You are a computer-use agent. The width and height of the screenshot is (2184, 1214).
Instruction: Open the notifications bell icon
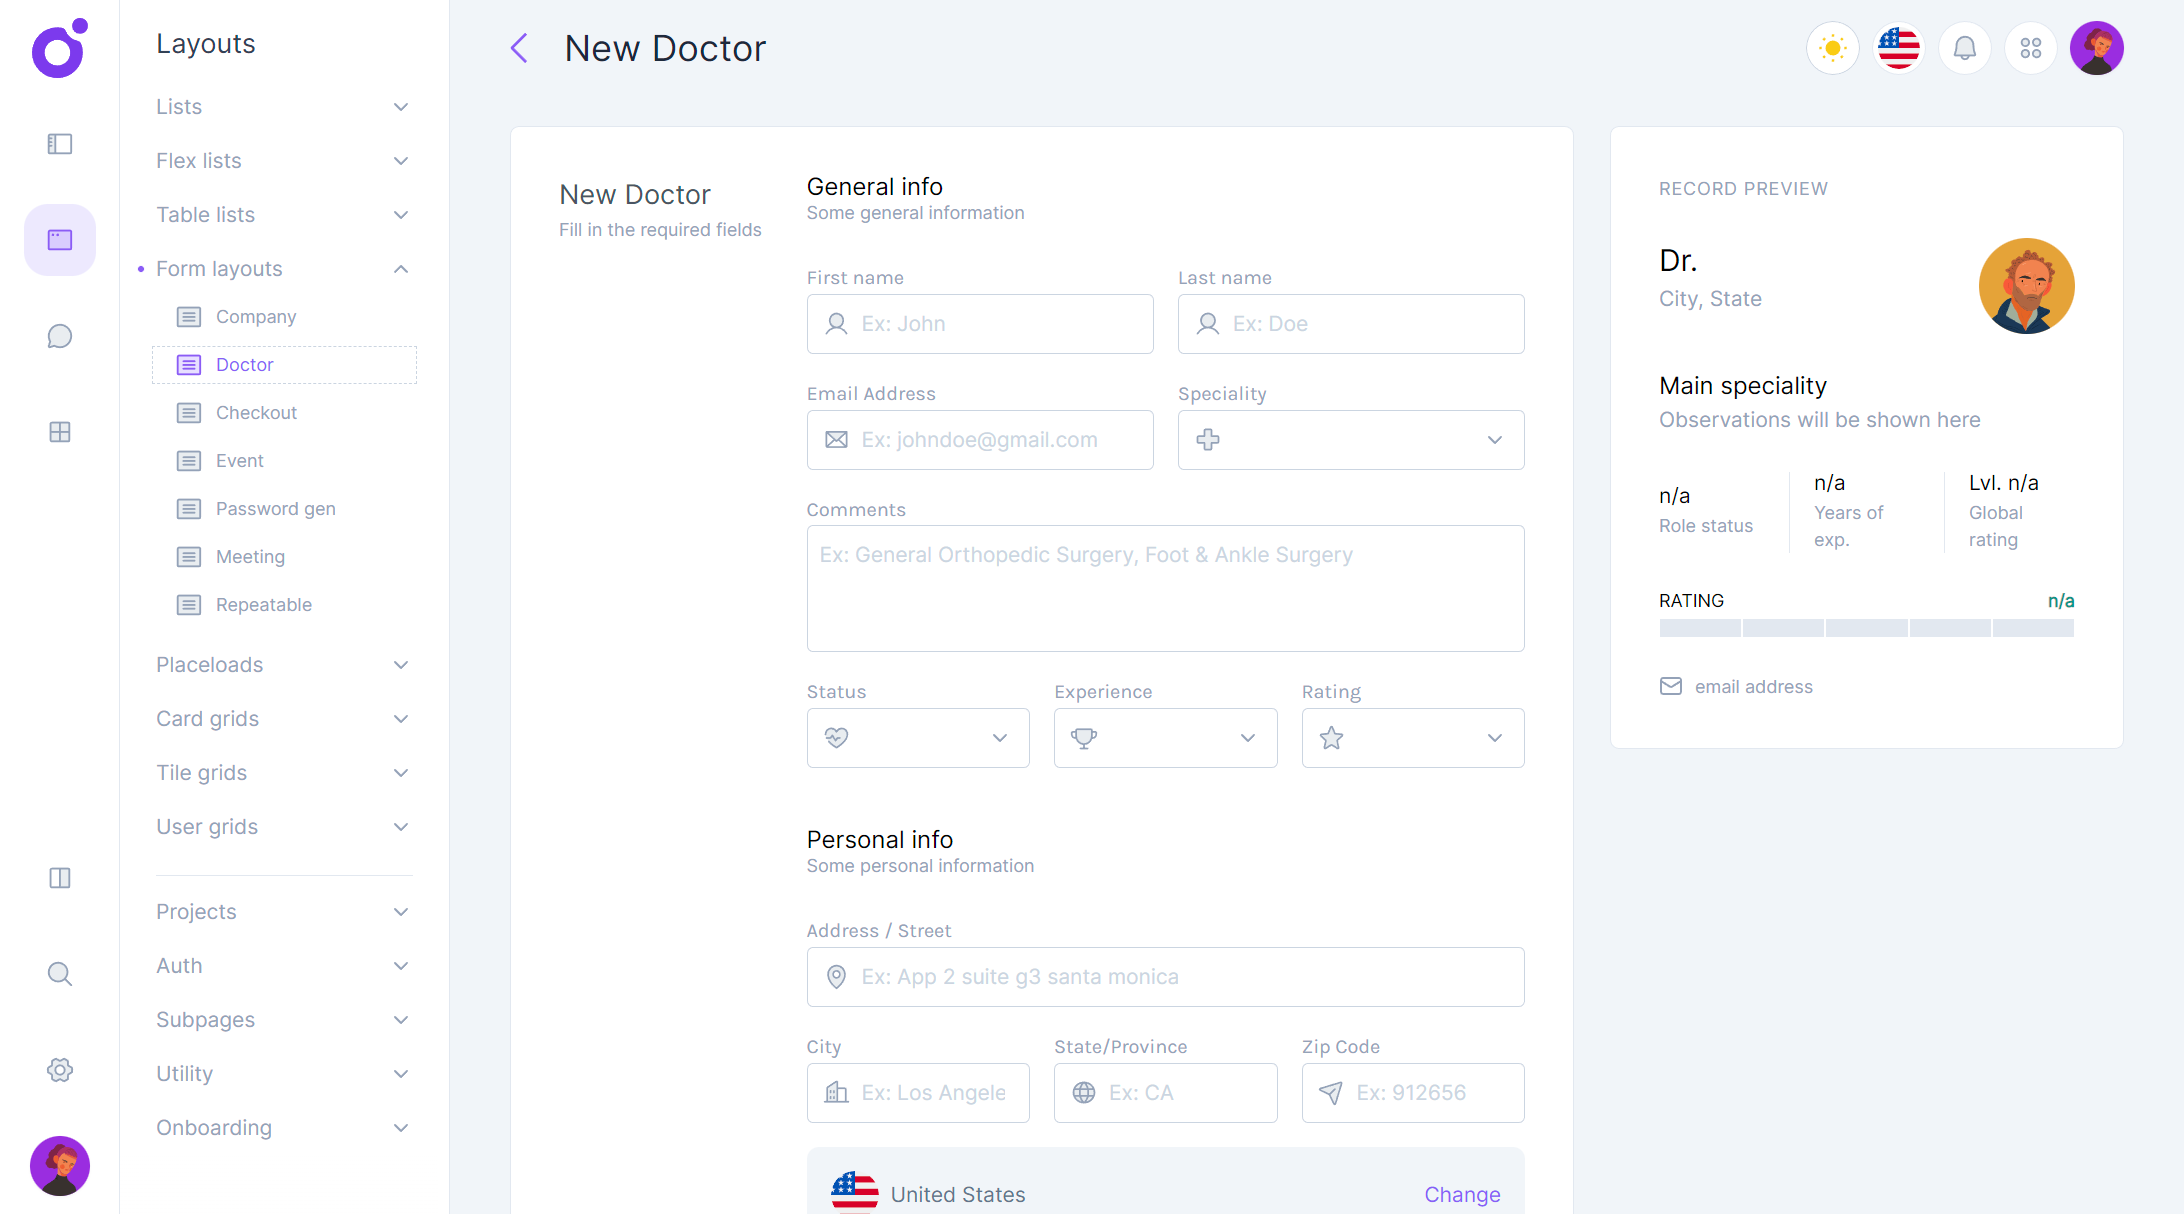coord(1964,48)
